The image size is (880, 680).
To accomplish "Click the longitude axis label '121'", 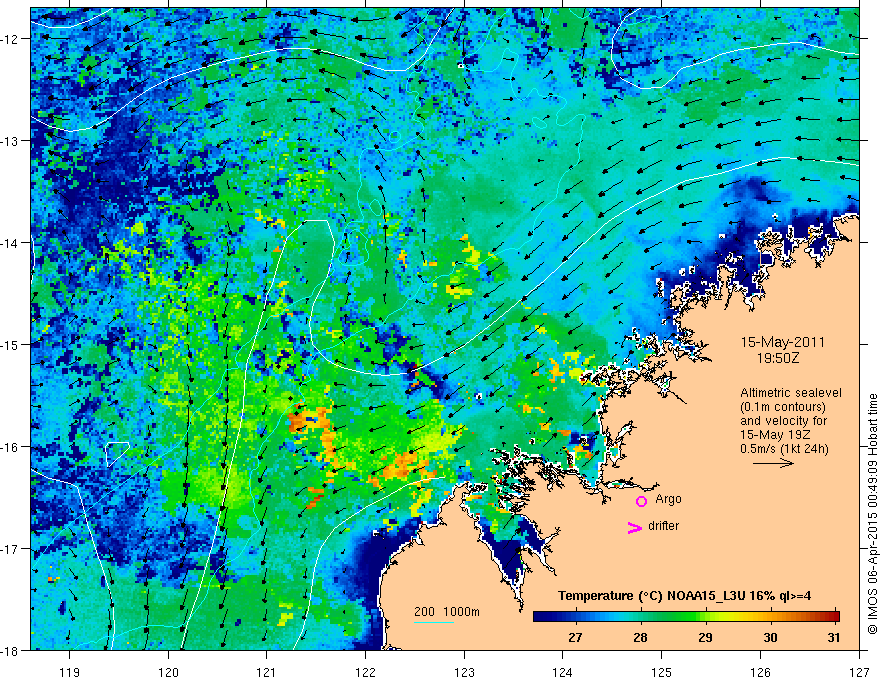I will coord(267,672).
